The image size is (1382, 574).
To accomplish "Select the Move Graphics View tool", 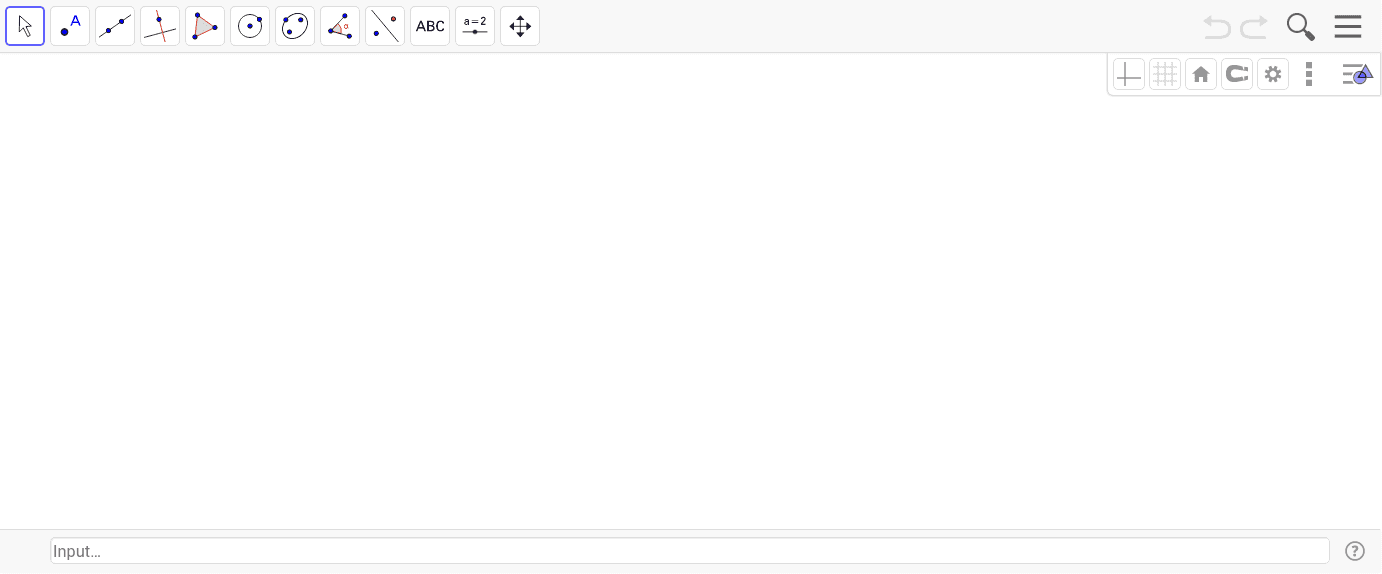I will (520, 26).
